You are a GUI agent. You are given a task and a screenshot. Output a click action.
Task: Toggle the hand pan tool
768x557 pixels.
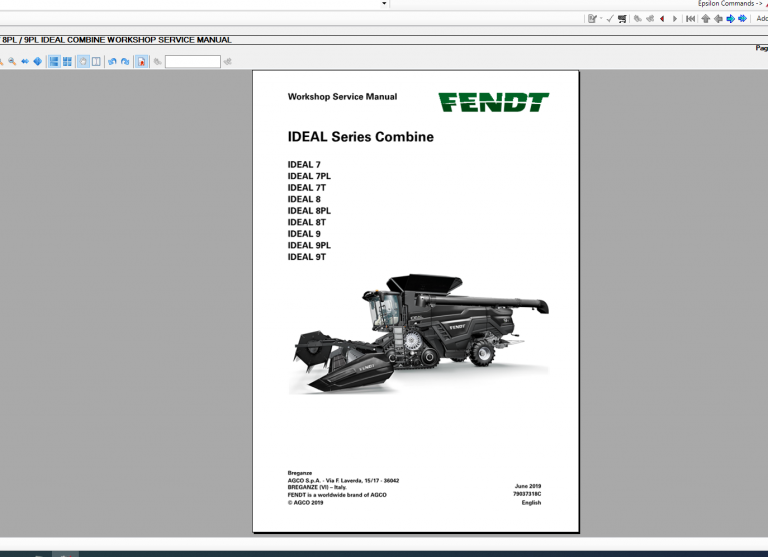83,61
